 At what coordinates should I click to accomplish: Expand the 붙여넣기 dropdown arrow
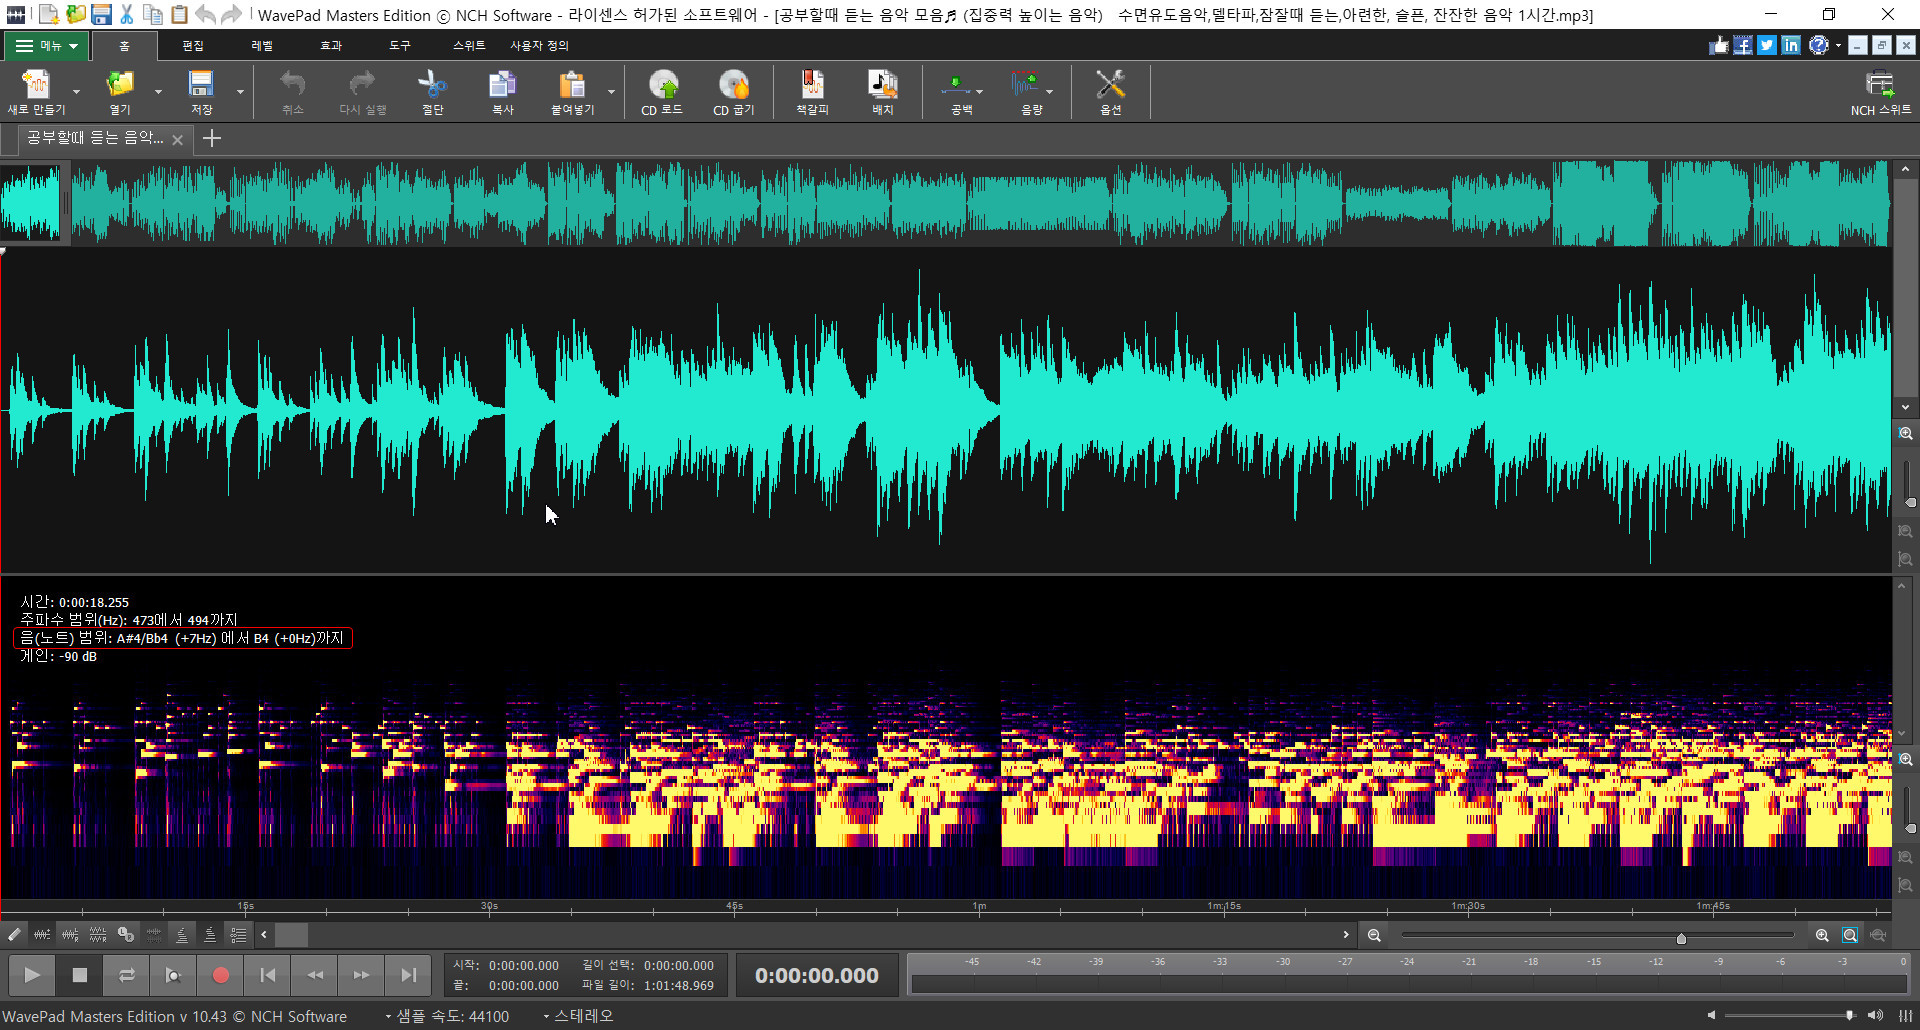click(x=611, y=92)
